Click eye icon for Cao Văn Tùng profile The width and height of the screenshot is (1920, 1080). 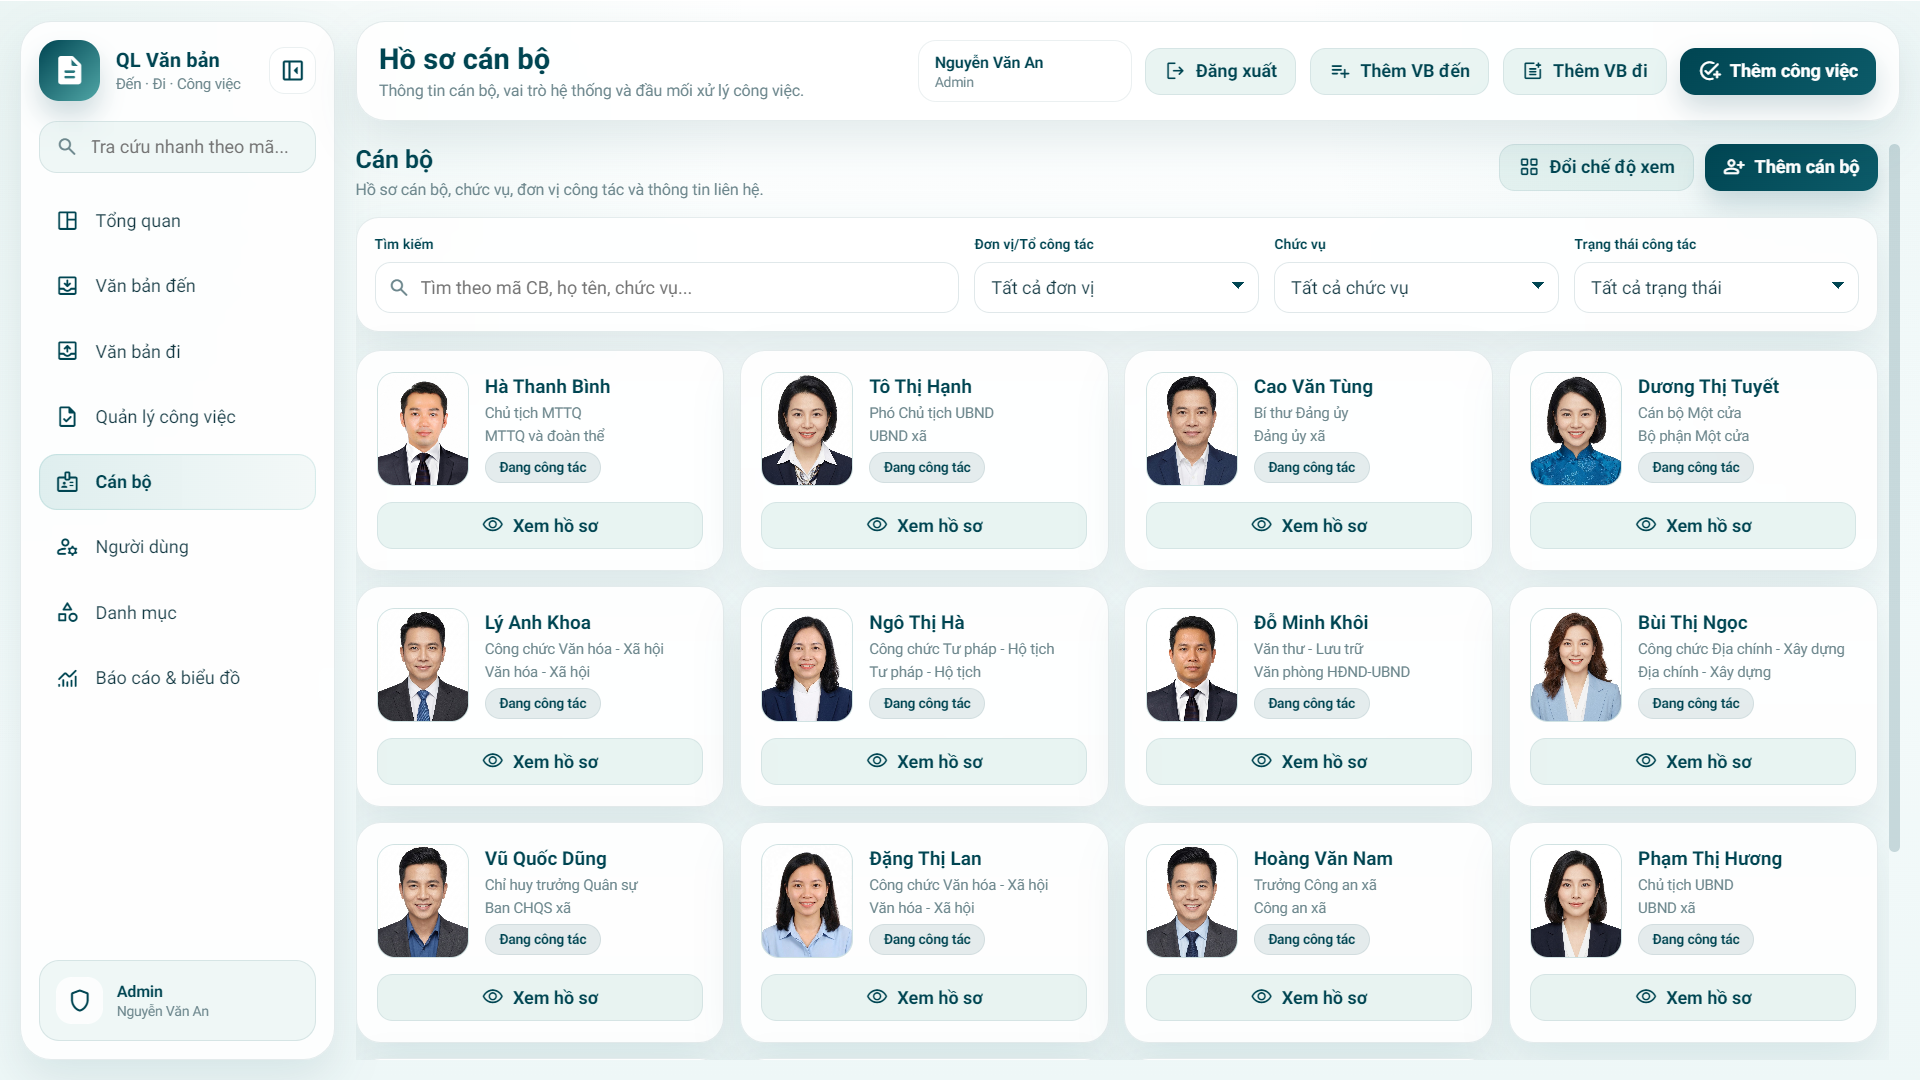pyautogui.click(x=1261, y=525)
